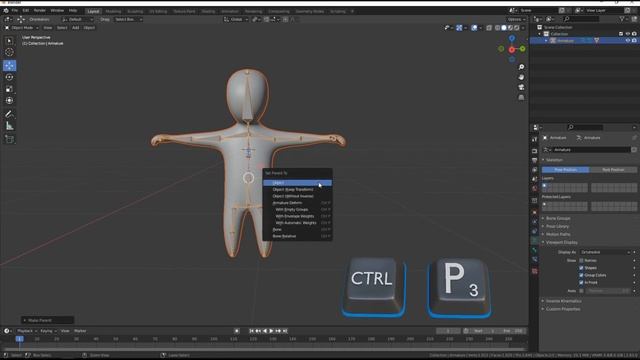
Task: Click the current frame marker on timeline
Action: (x=19, y=339)
